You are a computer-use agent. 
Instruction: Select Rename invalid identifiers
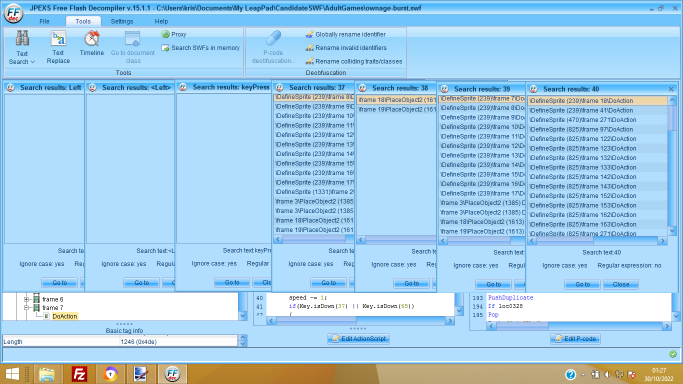pos(346,48)
